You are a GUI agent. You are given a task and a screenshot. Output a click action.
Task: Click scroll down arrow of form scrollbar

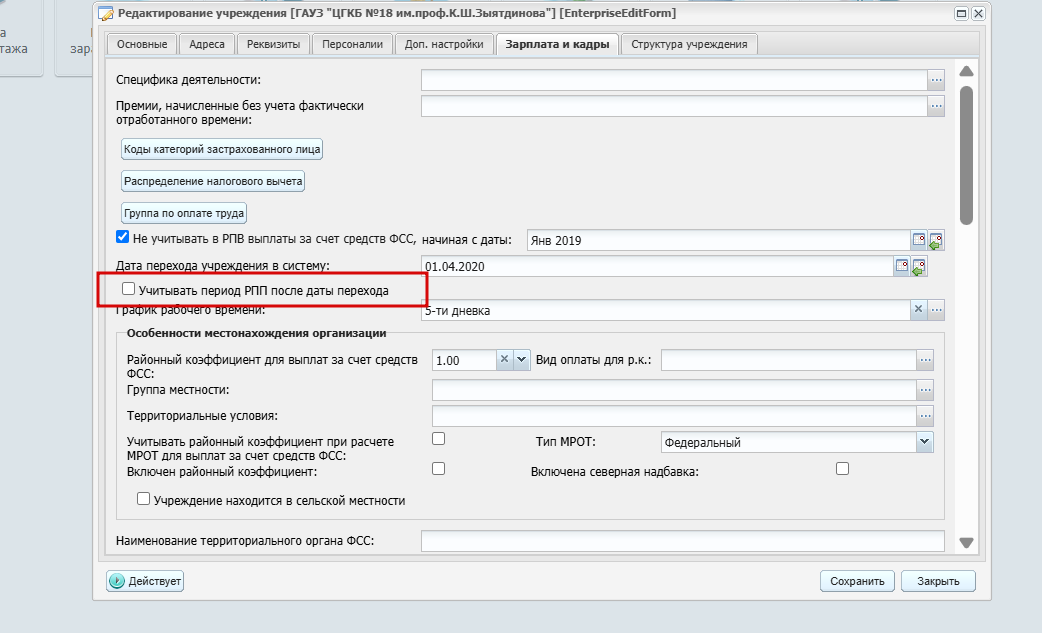click(x=966, y=543)
